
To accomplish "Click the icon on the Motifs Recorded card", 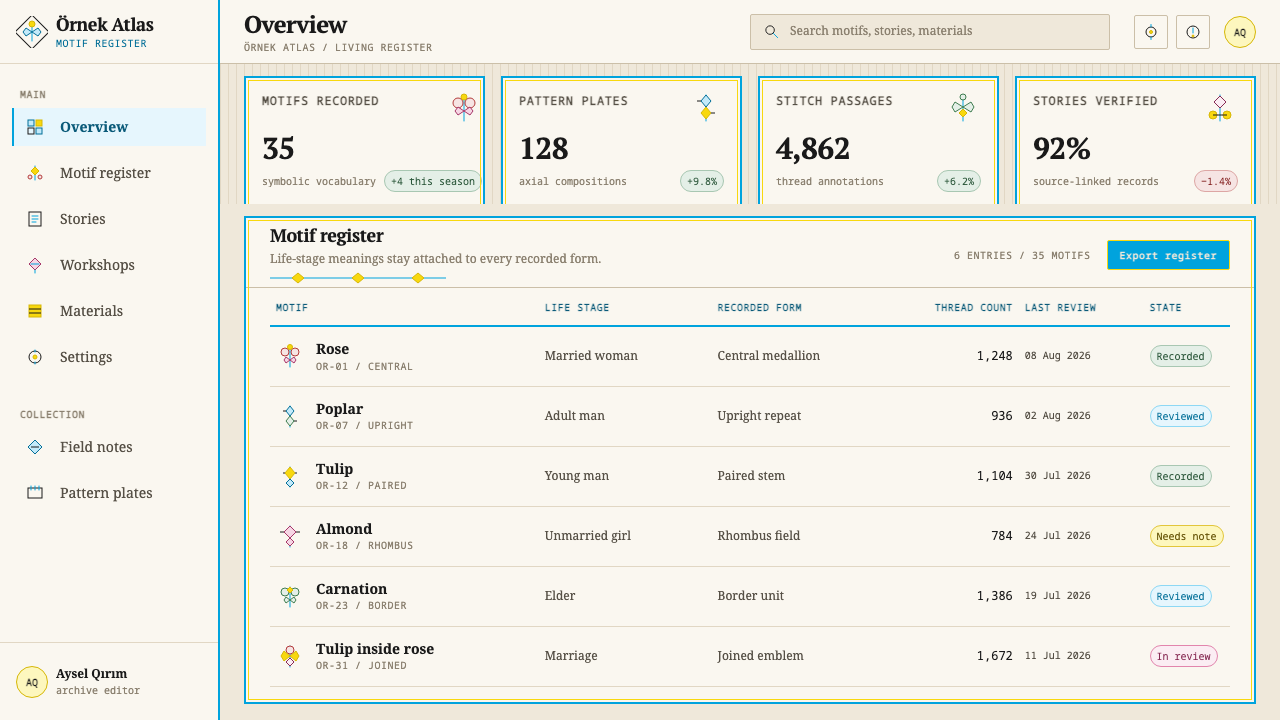I will [x=463, y=107].
